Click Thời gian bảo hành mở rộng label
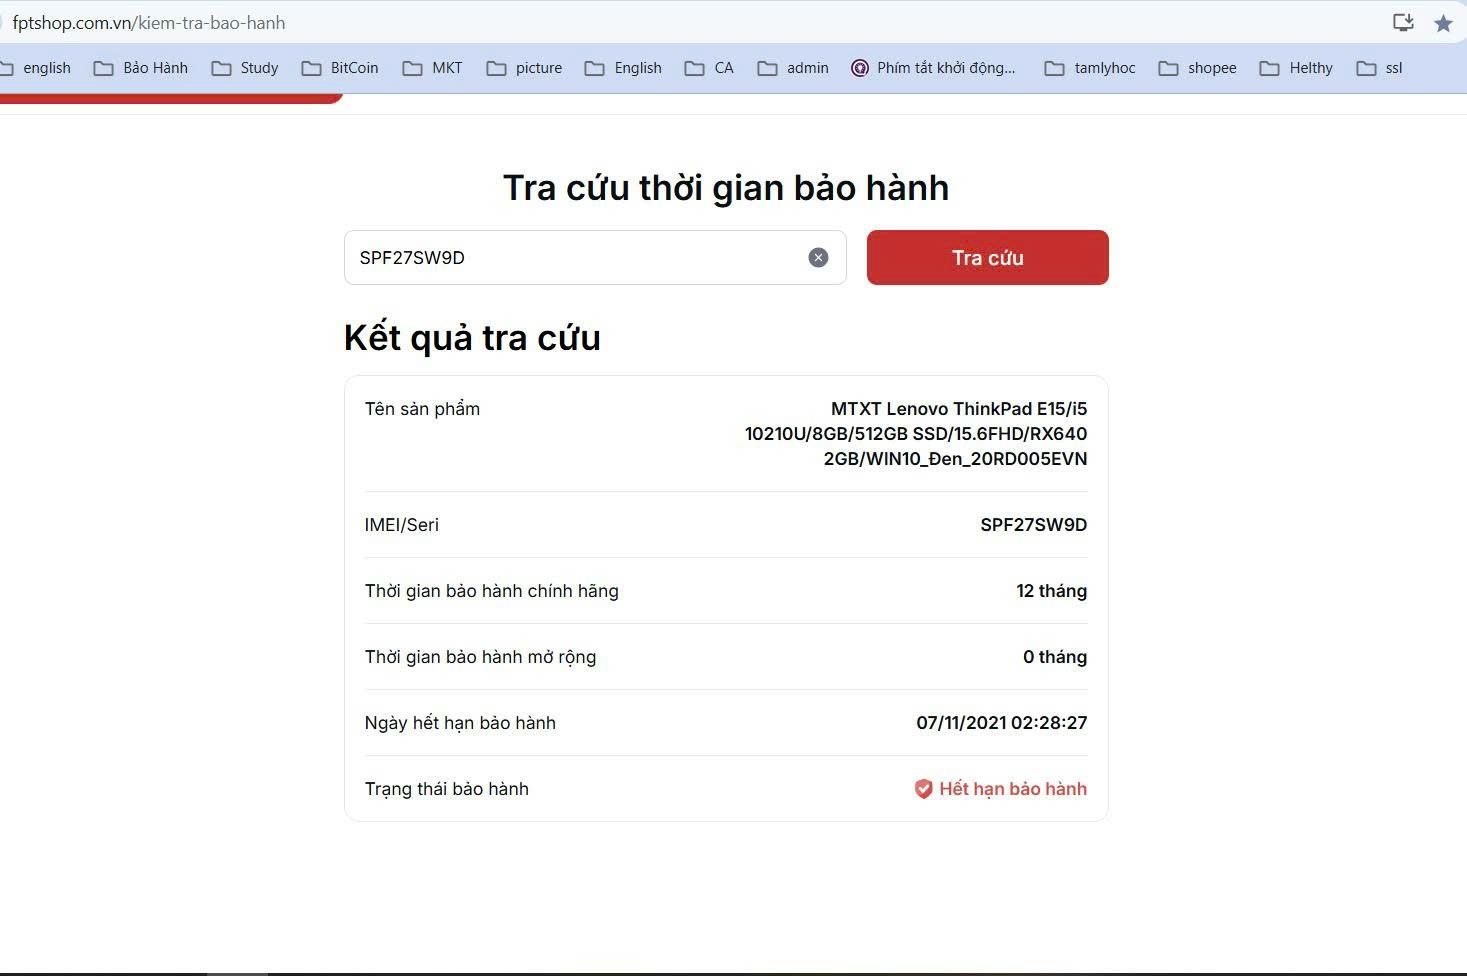Viewport: 1467px width, 976px height. 480,657
